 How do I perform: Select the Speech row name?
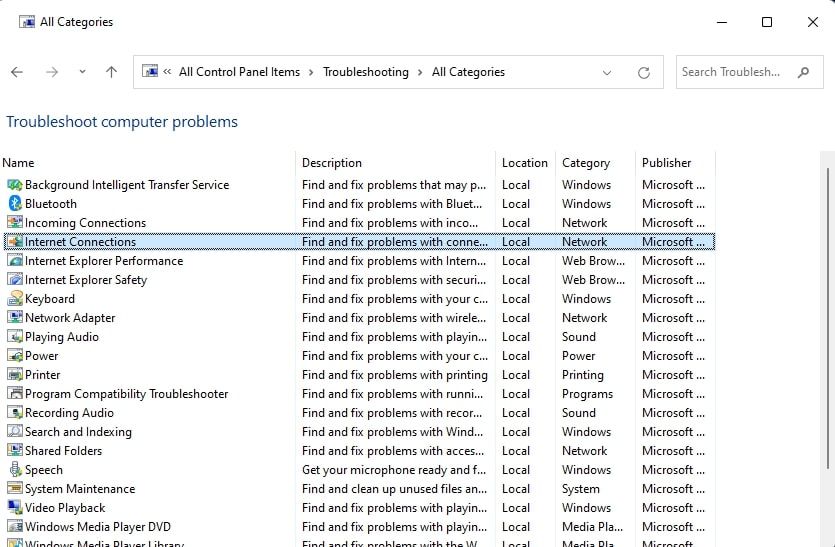point(44,470)
